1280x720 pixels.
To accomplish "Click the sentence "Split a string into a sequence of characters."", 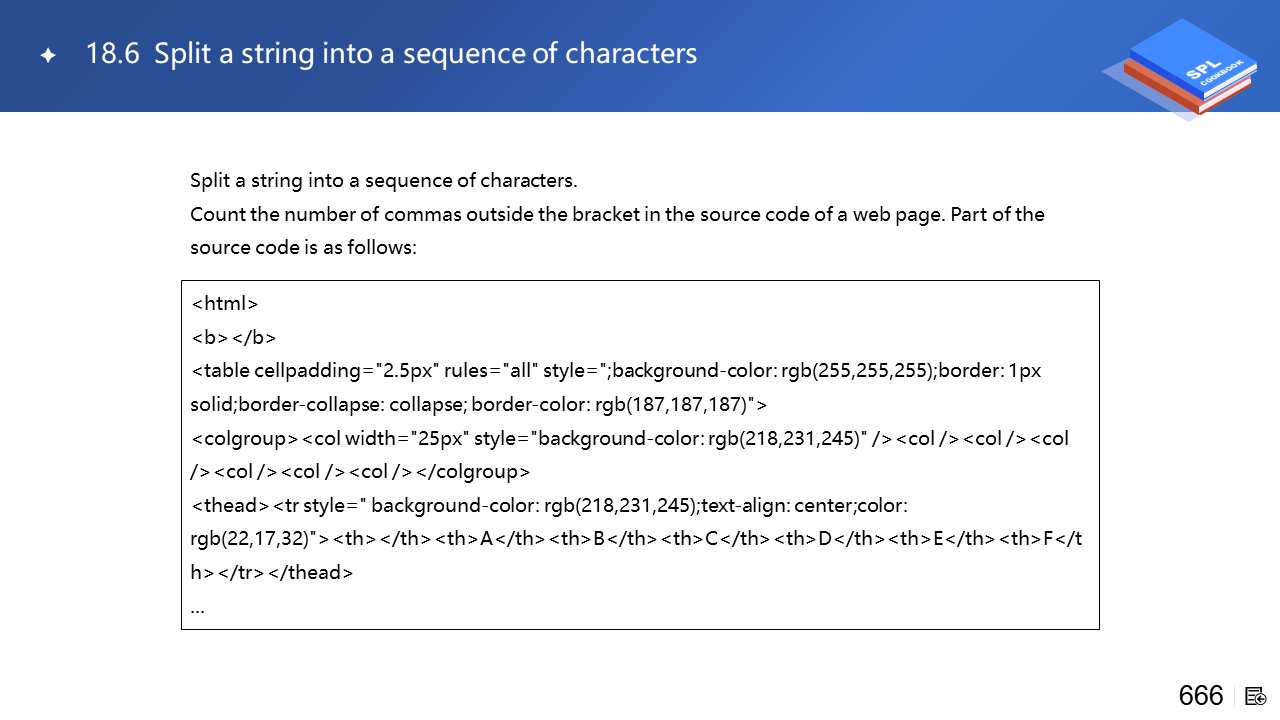I will click(x=384, y=181).
